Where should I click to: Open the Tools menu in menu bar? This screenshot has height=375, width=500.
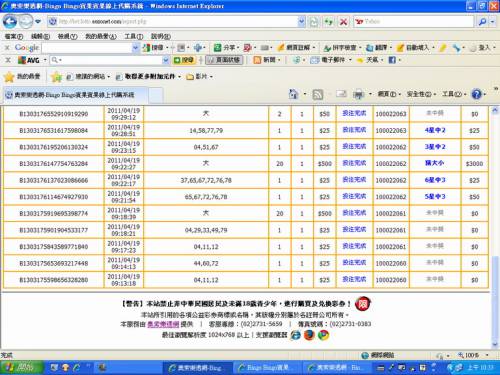coord(134,36)
